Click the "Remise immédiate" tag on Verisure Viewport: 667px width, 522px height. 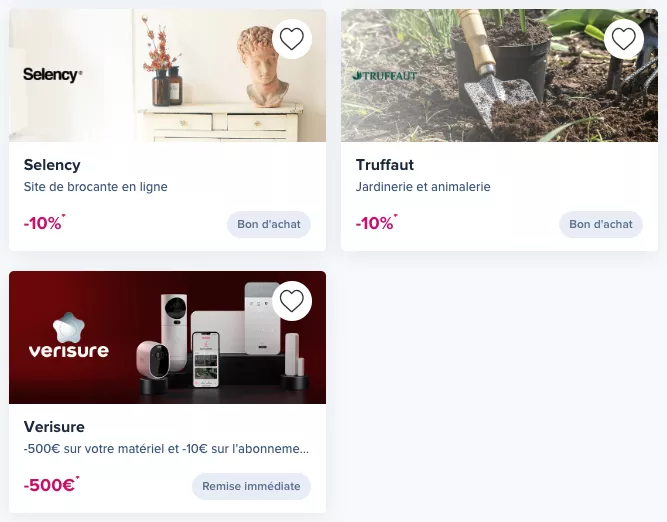click(x=251, y=486)
